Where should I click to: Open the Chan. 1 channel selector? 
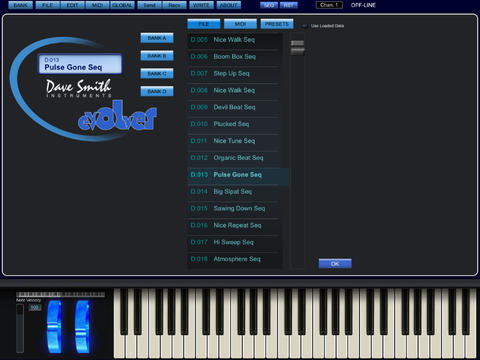pos(329,5)
